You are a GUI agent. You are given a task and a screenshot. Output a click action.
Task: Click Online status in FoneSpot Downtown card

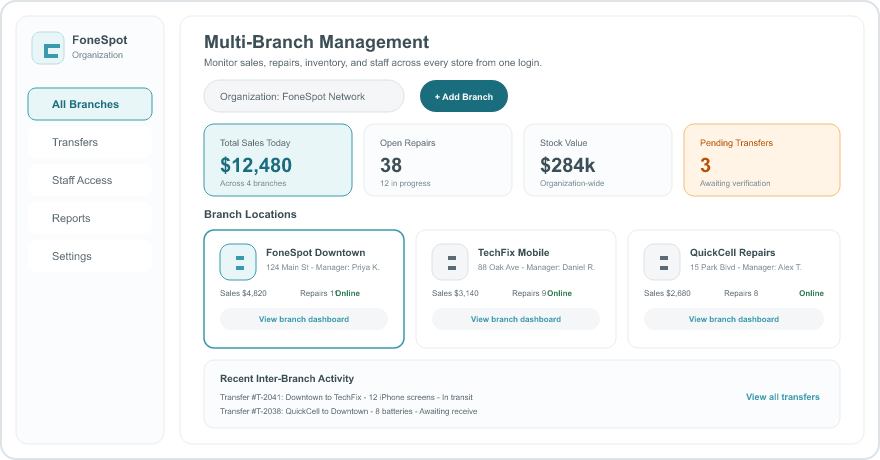click(x=348, y=293)
